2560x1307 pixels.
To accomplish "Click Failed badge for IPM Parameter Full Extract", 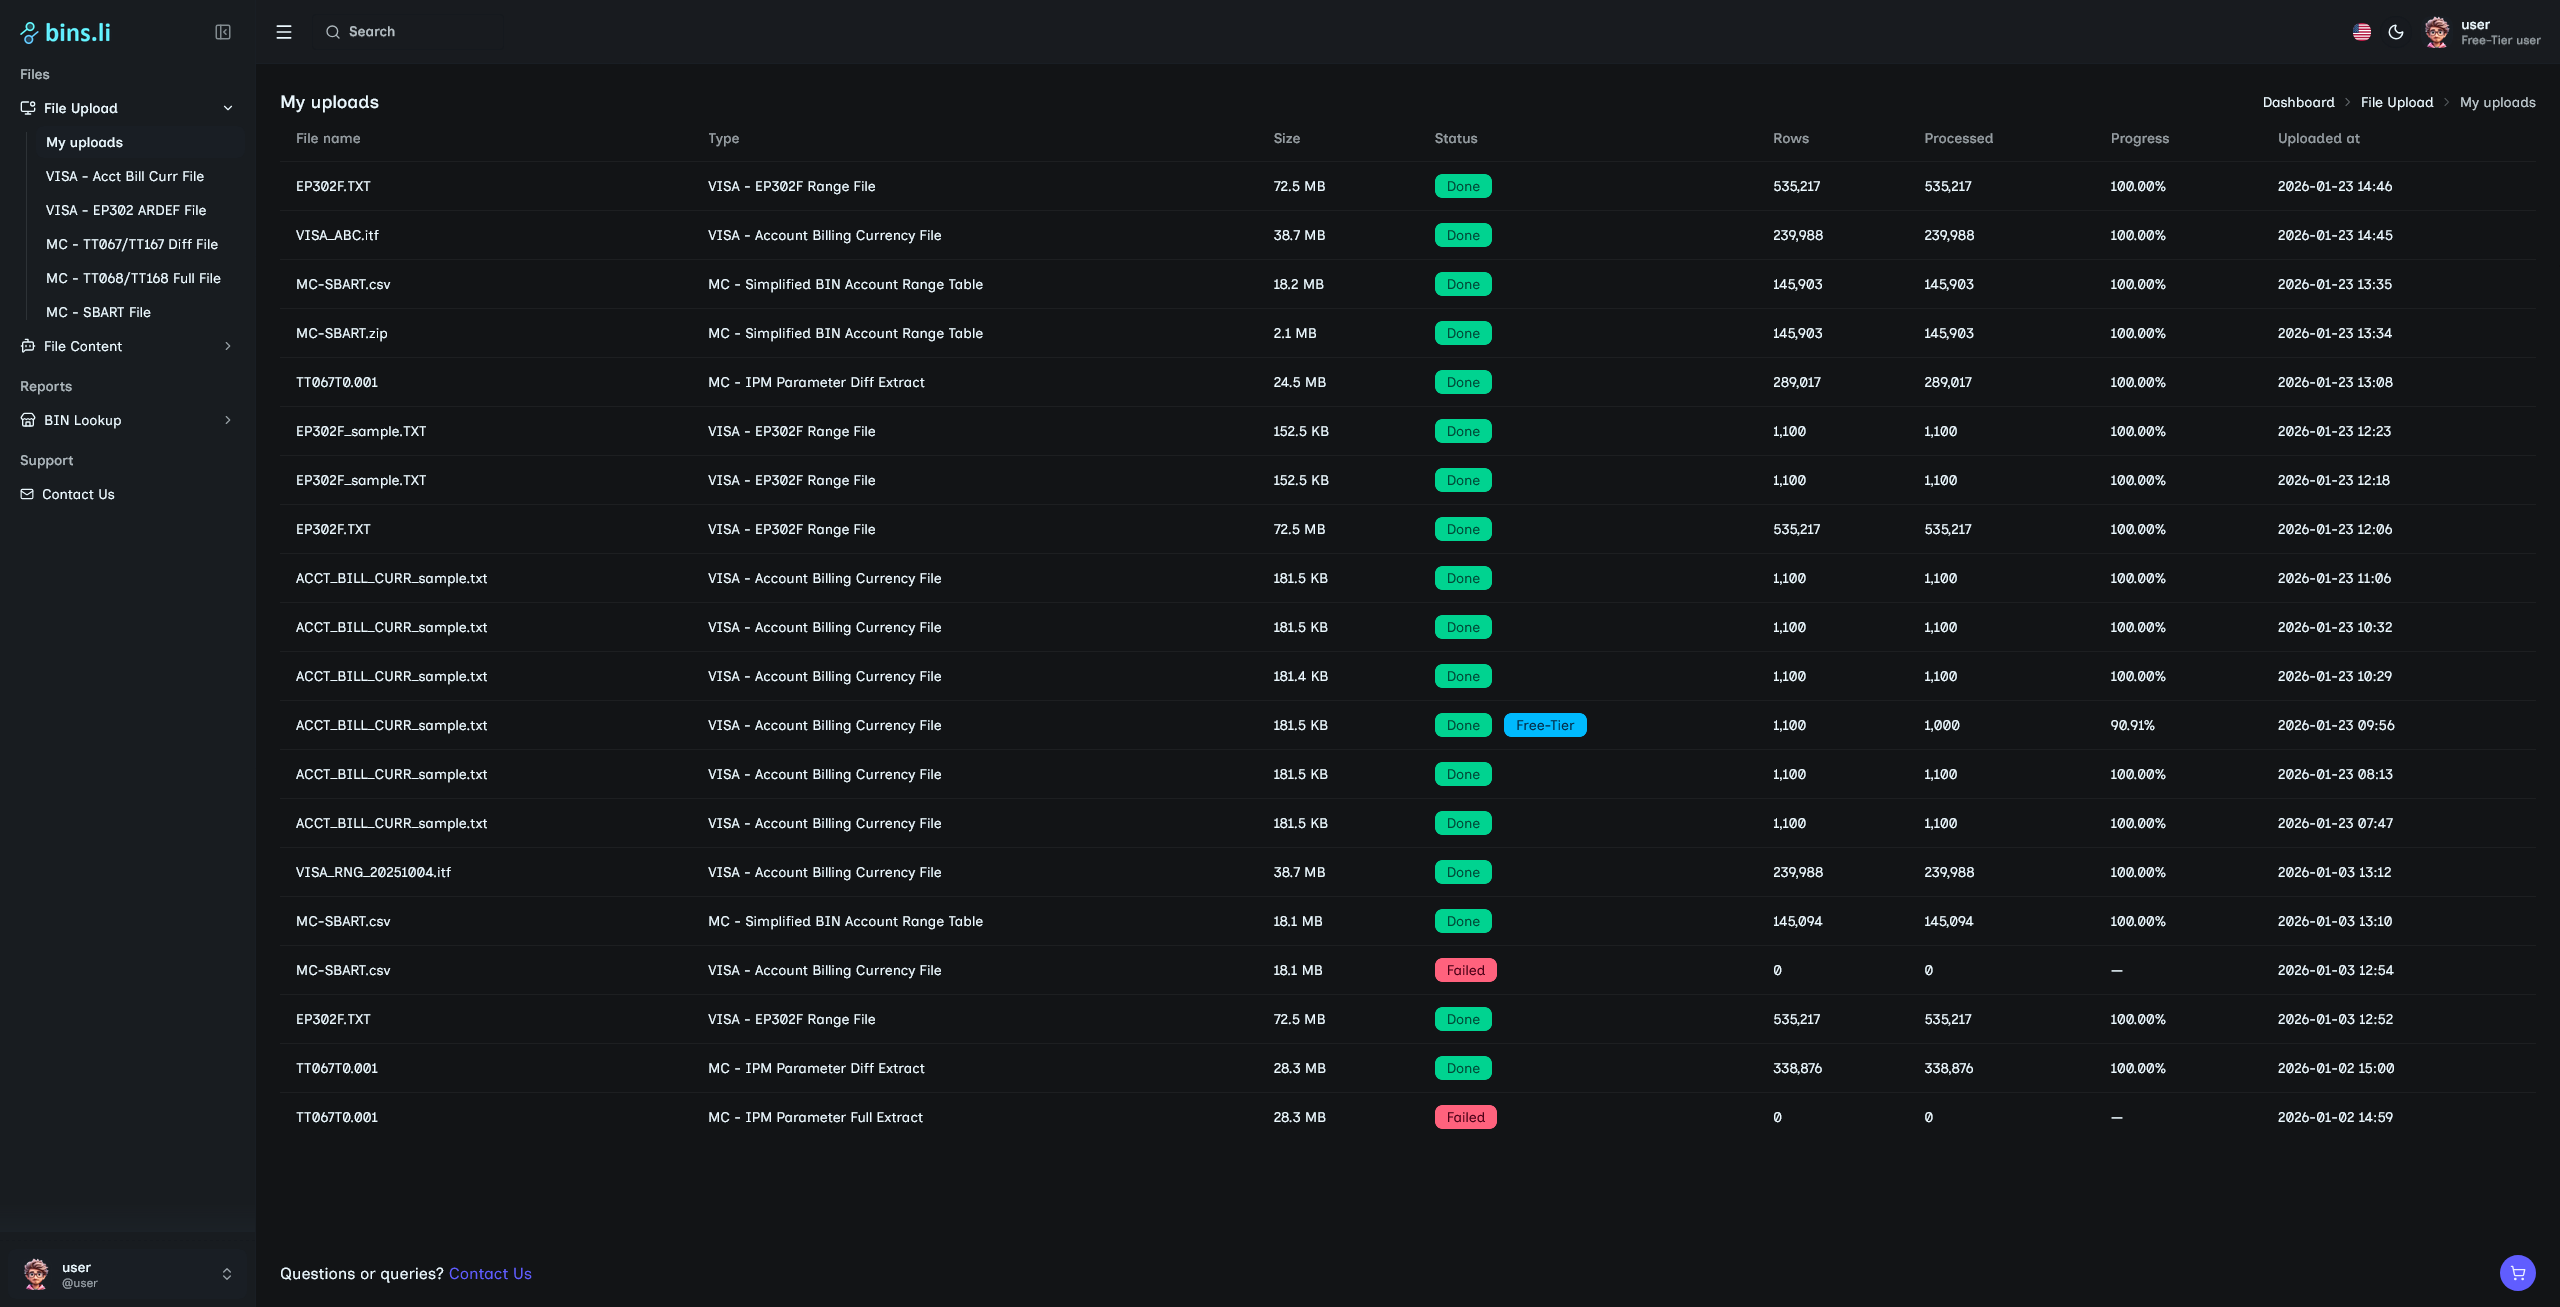I will (1465, 1117).
